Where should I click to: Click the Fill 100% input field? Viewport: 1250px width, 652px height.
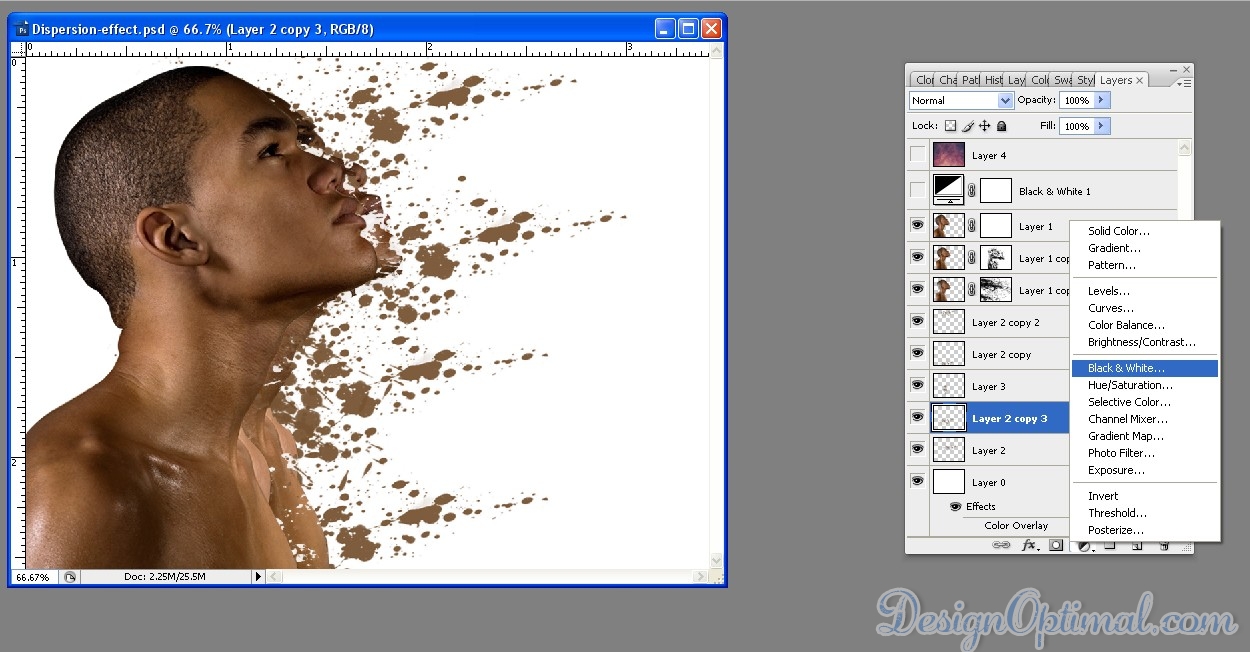[x=1077, y=126]
